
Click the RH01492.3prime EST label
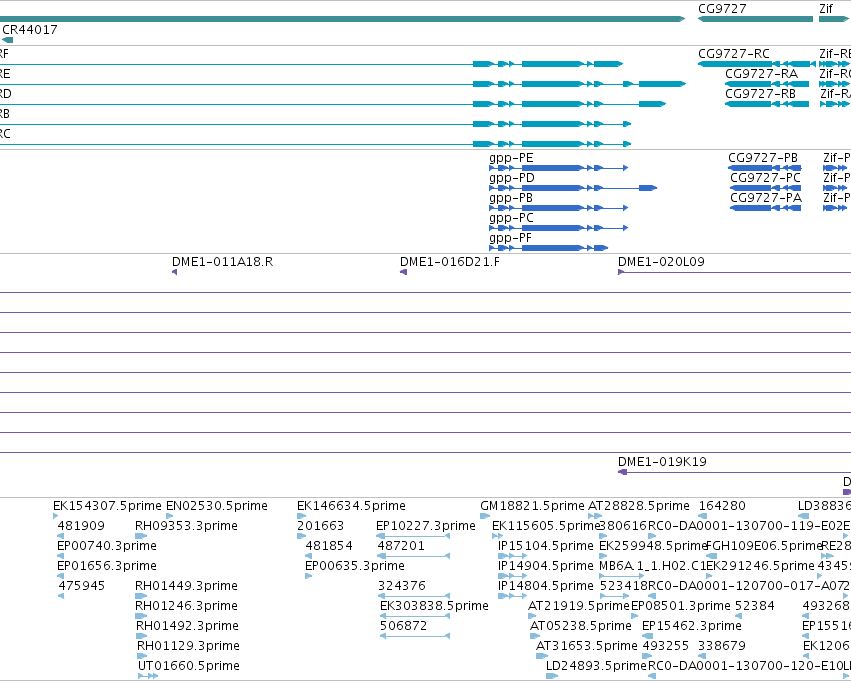click(x=187, y=627)
